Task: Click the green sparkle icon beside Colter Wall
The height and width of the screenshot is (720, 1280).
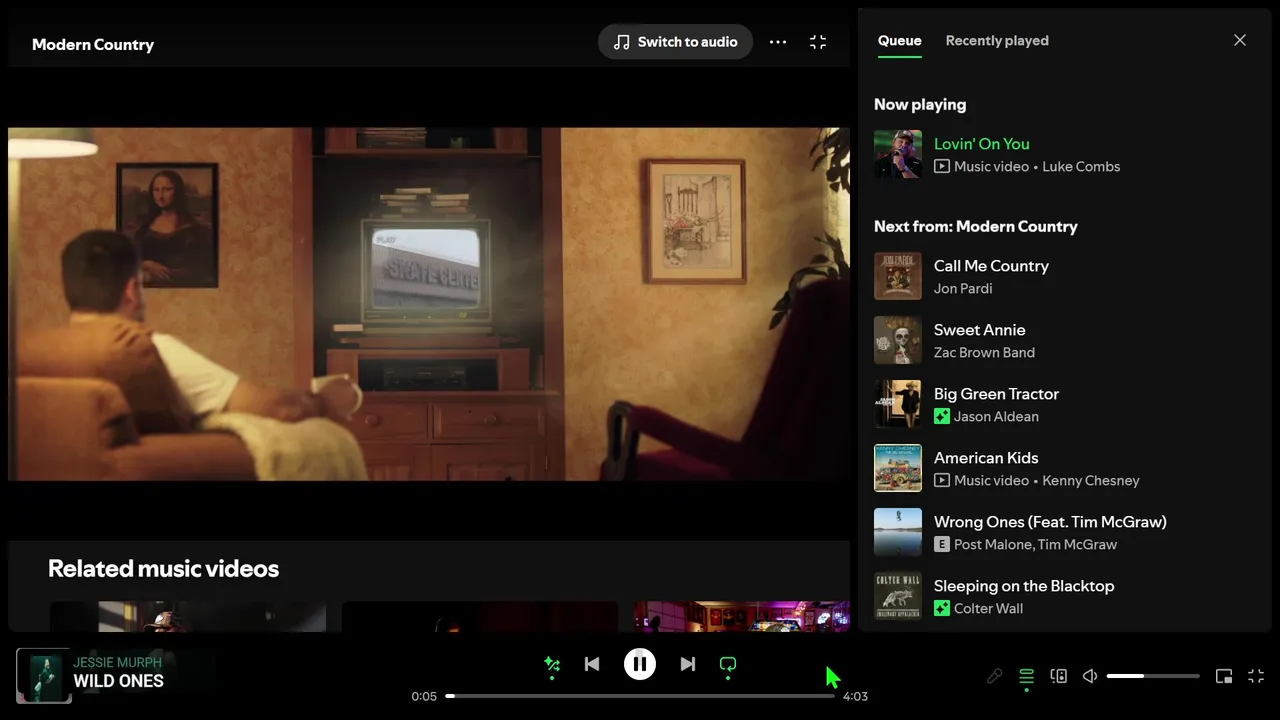Action: 942,609
